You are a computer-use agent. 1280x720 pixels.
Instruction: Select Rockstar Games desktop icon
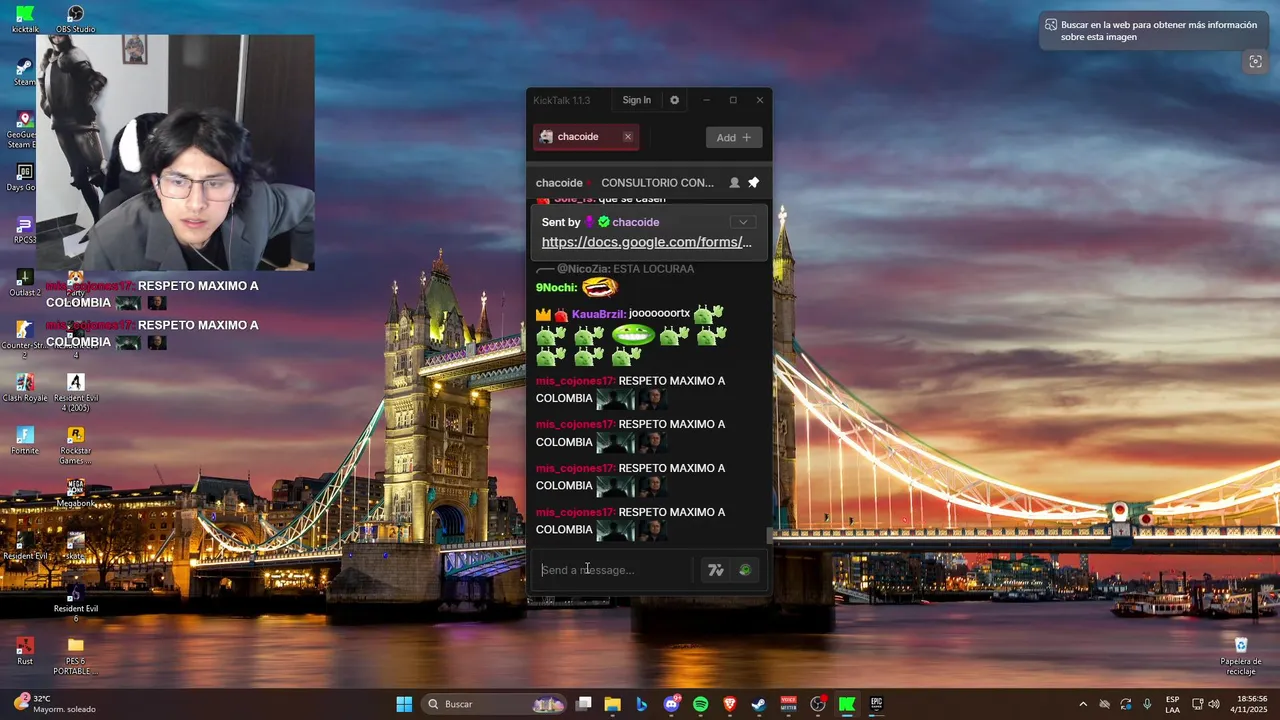point(75,446)
